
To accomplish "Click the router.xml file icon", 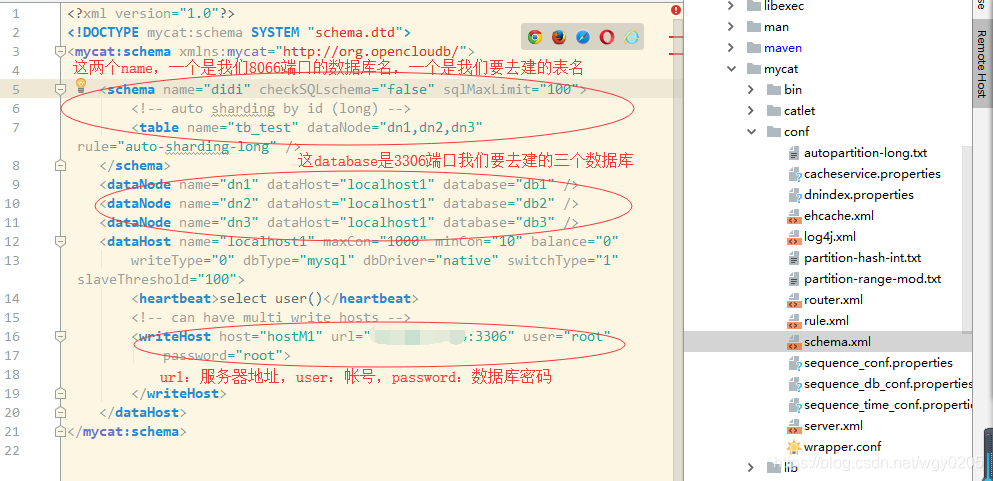I will click(794, 300).
